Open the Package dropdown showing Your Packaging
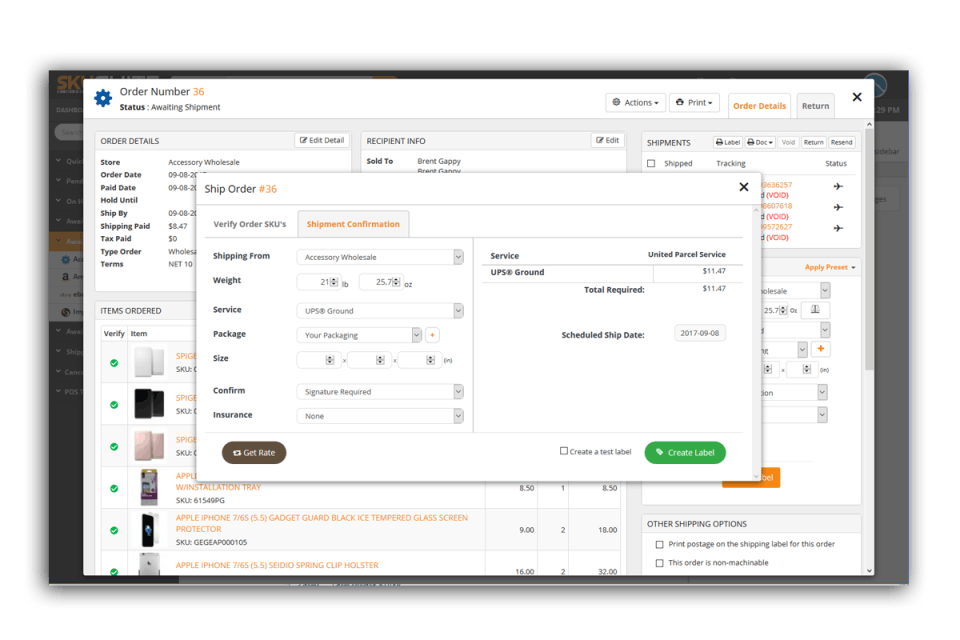 click(x=359, y=335)
